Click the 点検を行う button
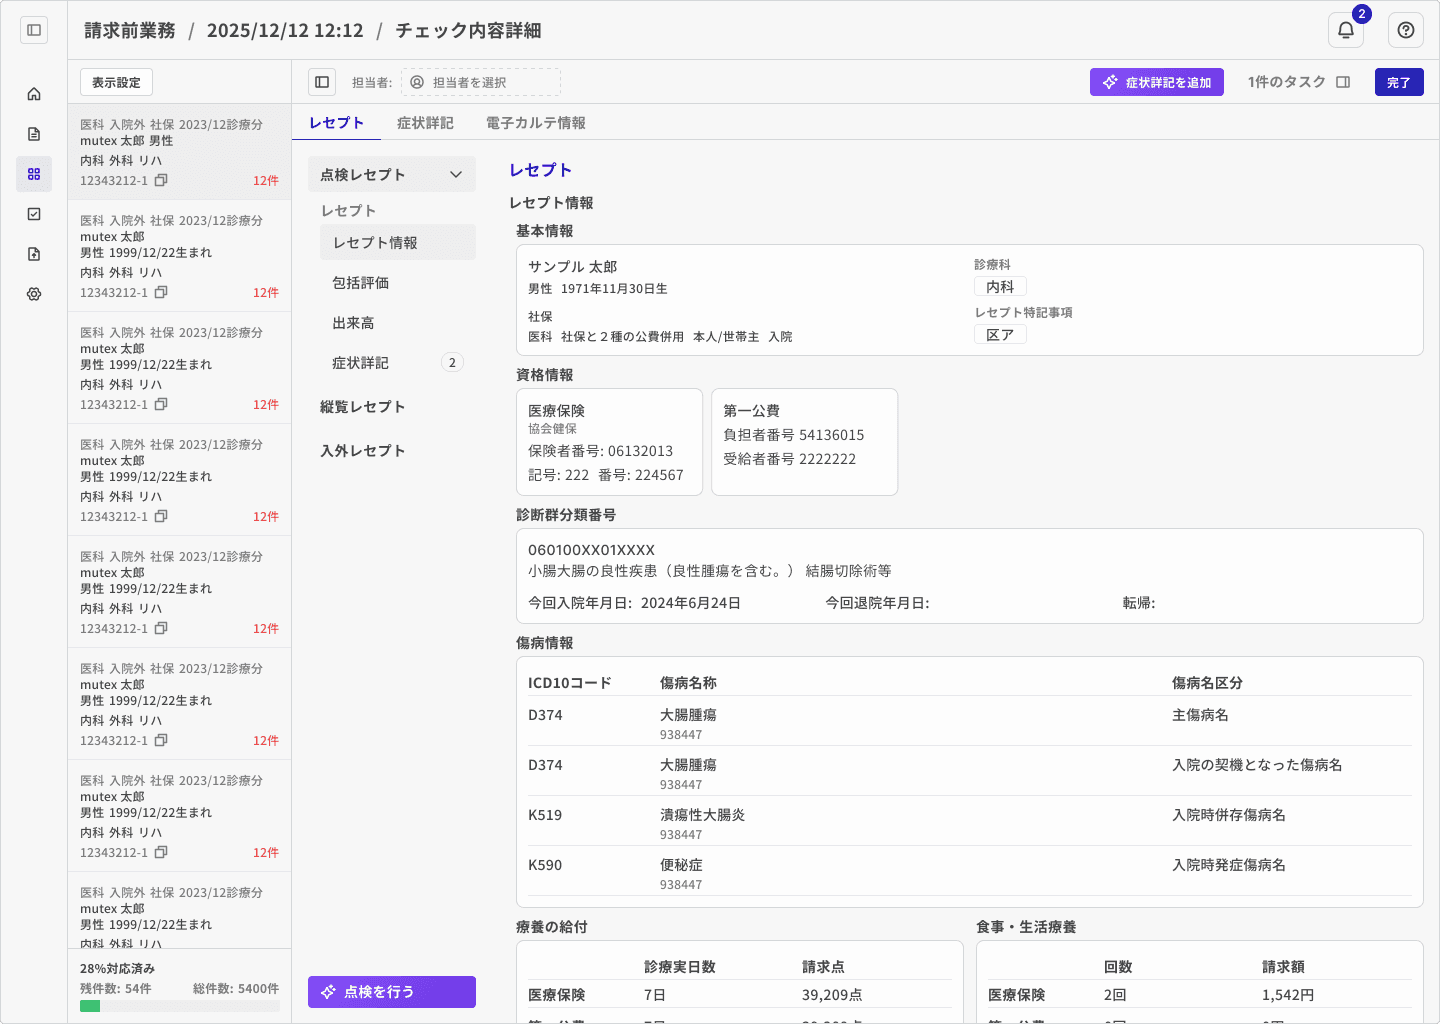This screenshot has height=1024, width=1440. (x=392, y=992)
